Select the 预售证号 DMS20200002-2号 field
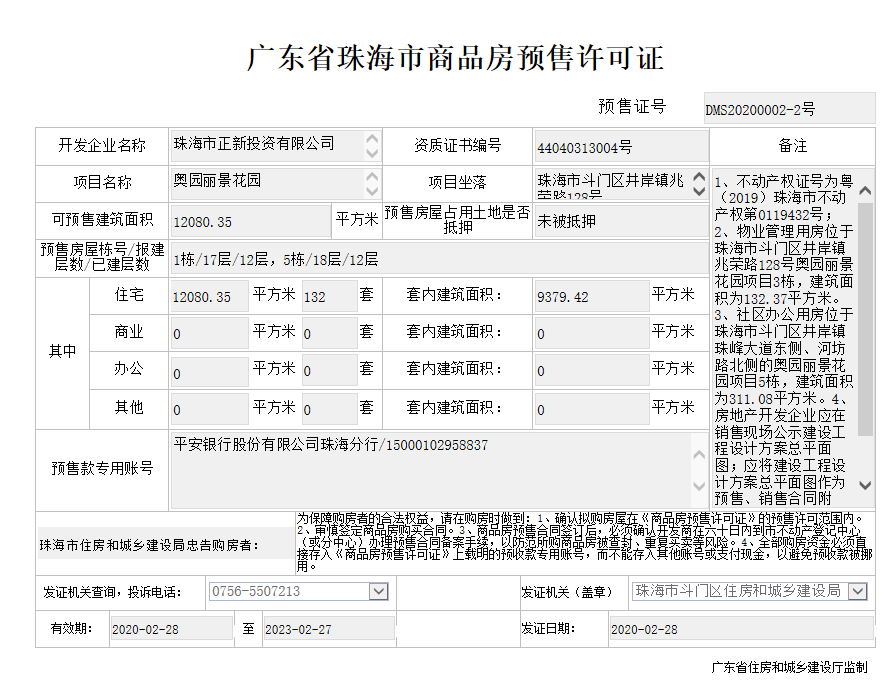This screenshot has height=685, width=886. pyautogui.click(x=788, y=108)
